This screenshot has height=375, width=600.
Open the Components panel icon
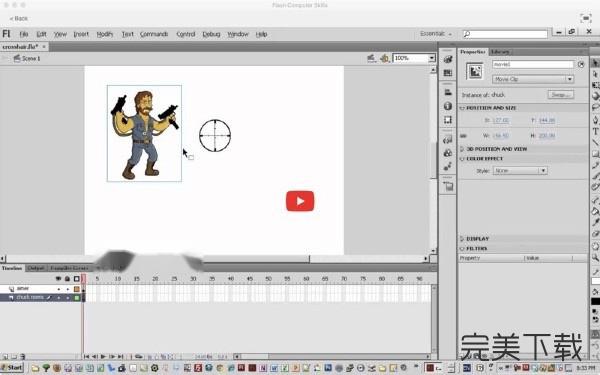click(x=448, y=153)
